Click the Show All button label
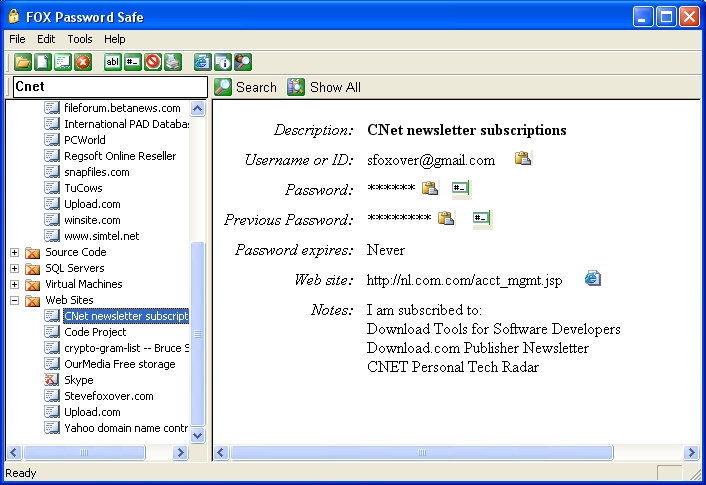Image resolution: width=706 pixels, height=485 pixels. pos(335,87)
